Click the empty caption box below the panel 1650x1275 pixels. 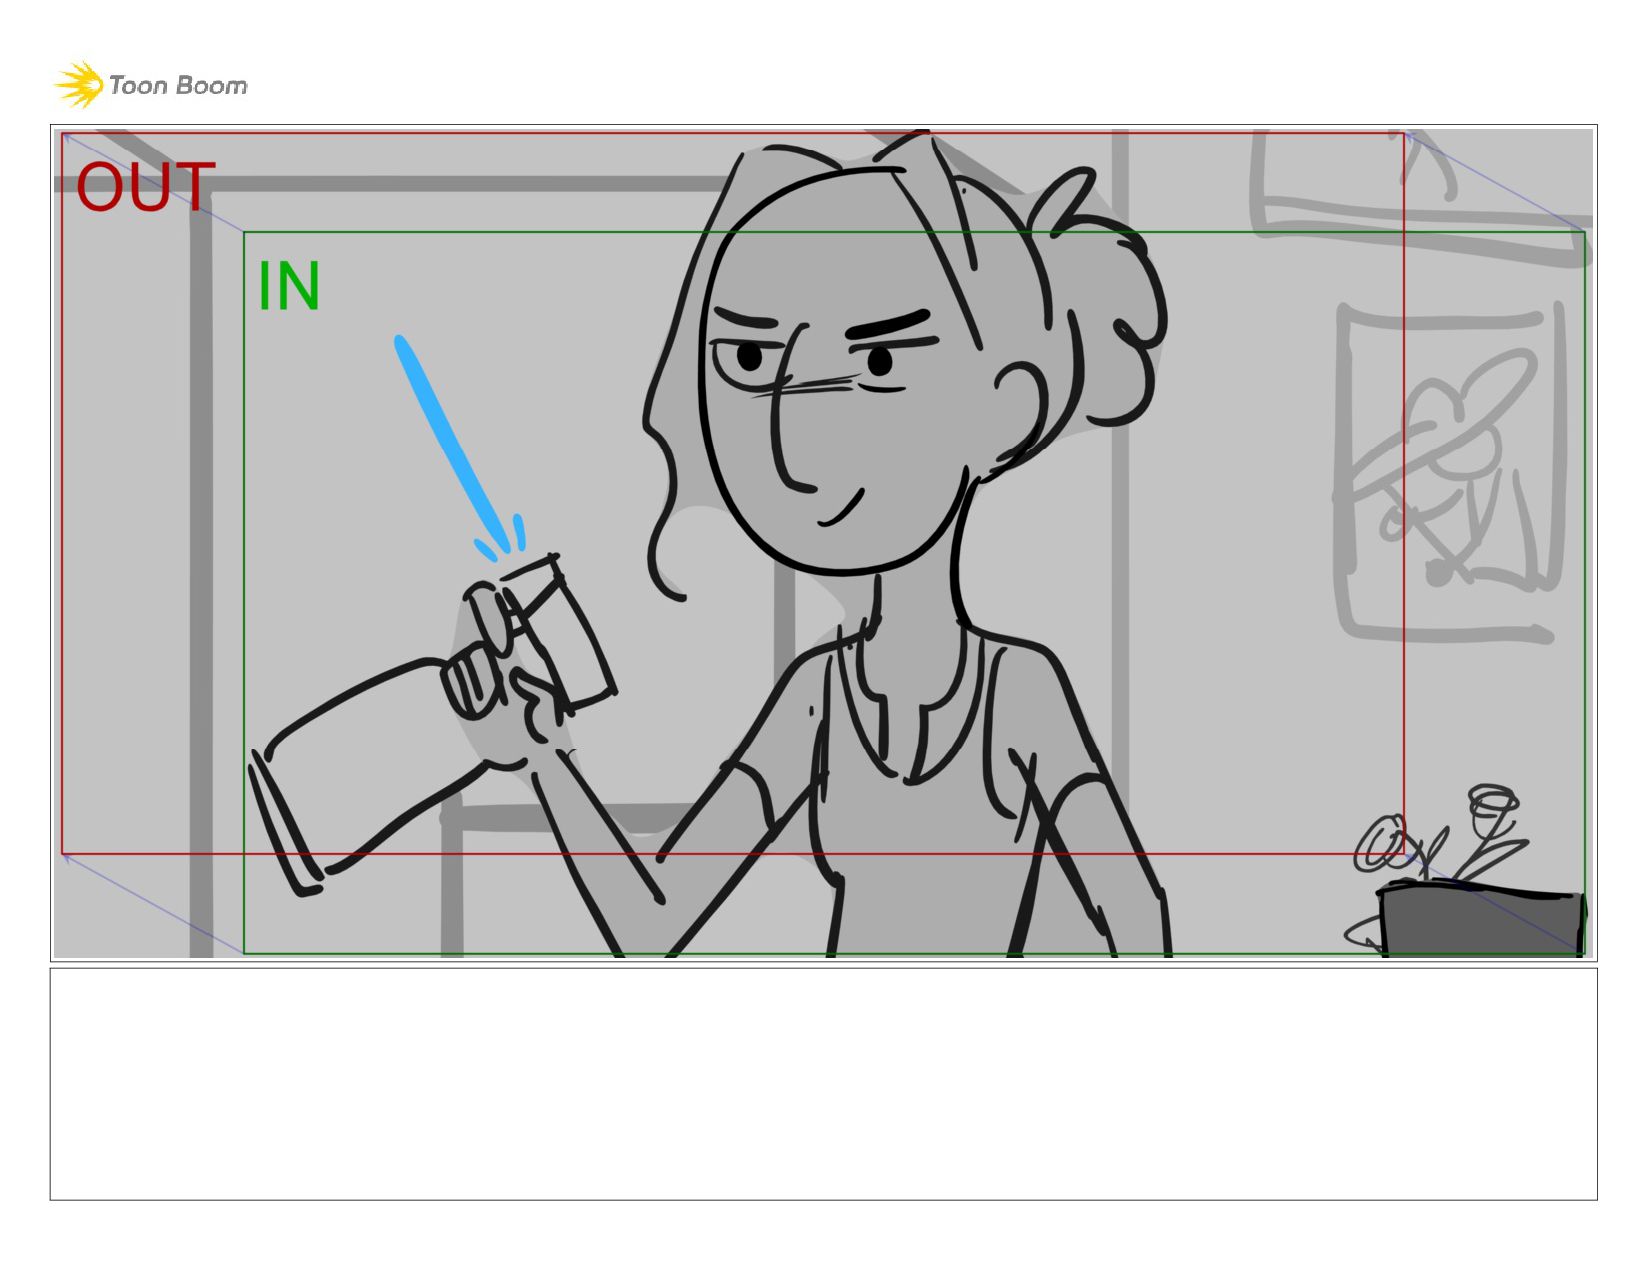823,1084
